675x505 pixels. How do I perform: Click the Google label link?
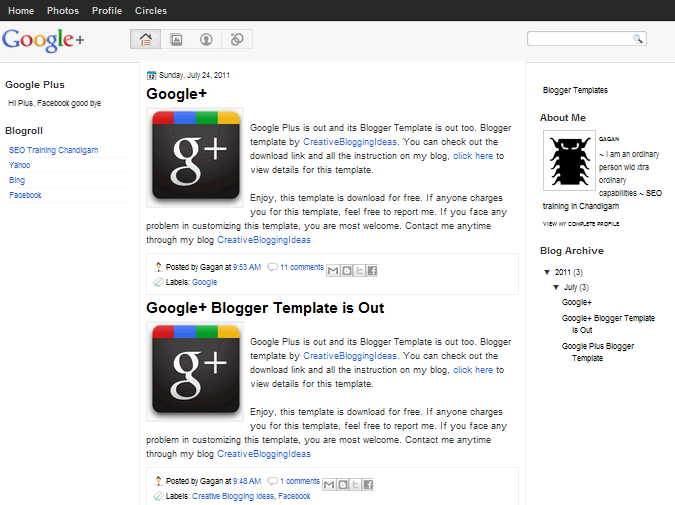click(x=204, y=282)
